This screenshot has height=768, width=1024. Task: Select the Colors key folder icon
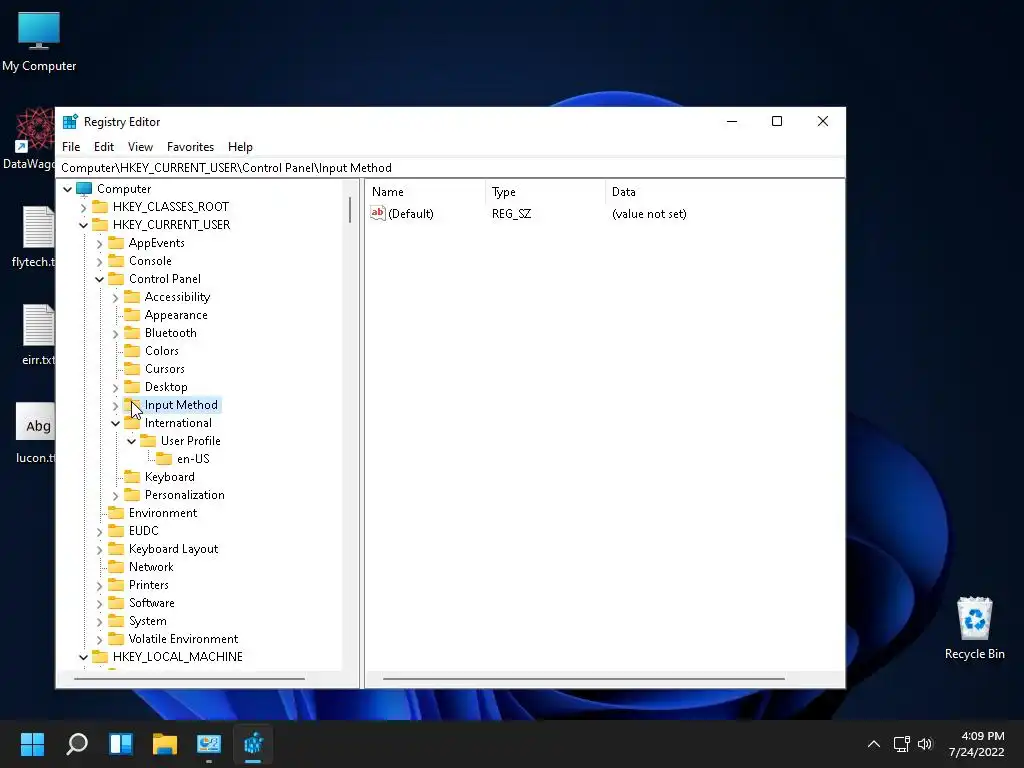tap(132, 351)
